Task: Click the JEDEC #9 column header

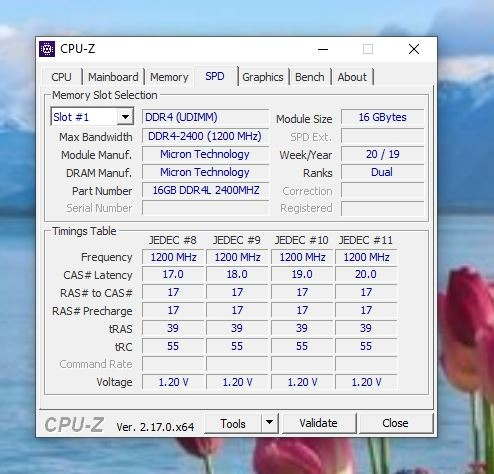Action: coord(237,240)
